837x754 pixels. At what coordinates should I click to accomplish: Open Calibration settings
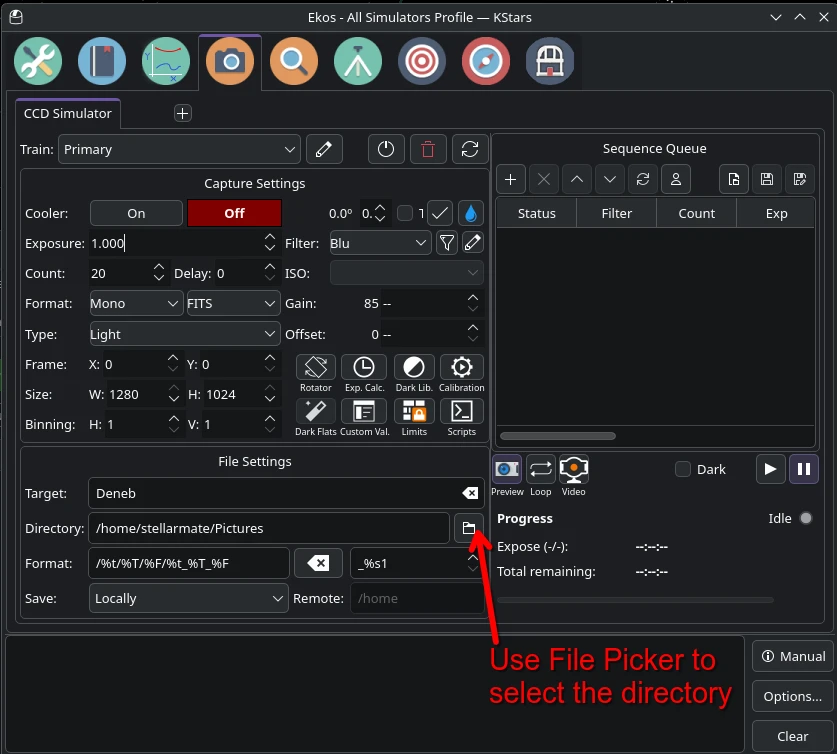462,367
